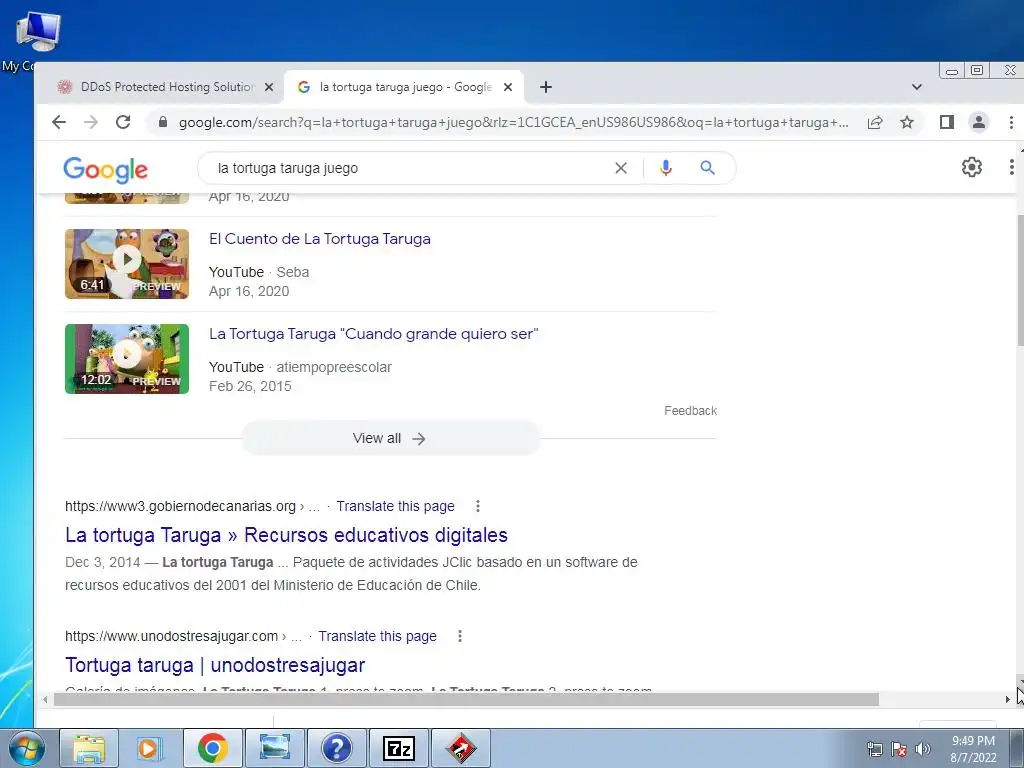This screenshot has height=768, width=1024.
Task: Click the horizontal scrollbar right arrow
Action: (x=1008, y=699)
